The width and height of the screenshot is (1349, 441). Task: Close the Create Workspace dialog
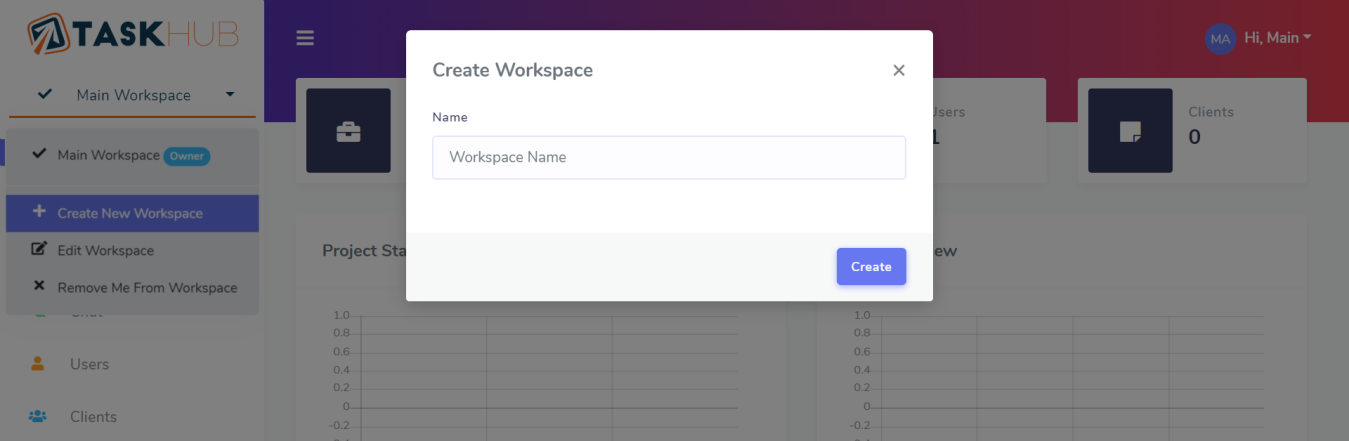(898, 70)
